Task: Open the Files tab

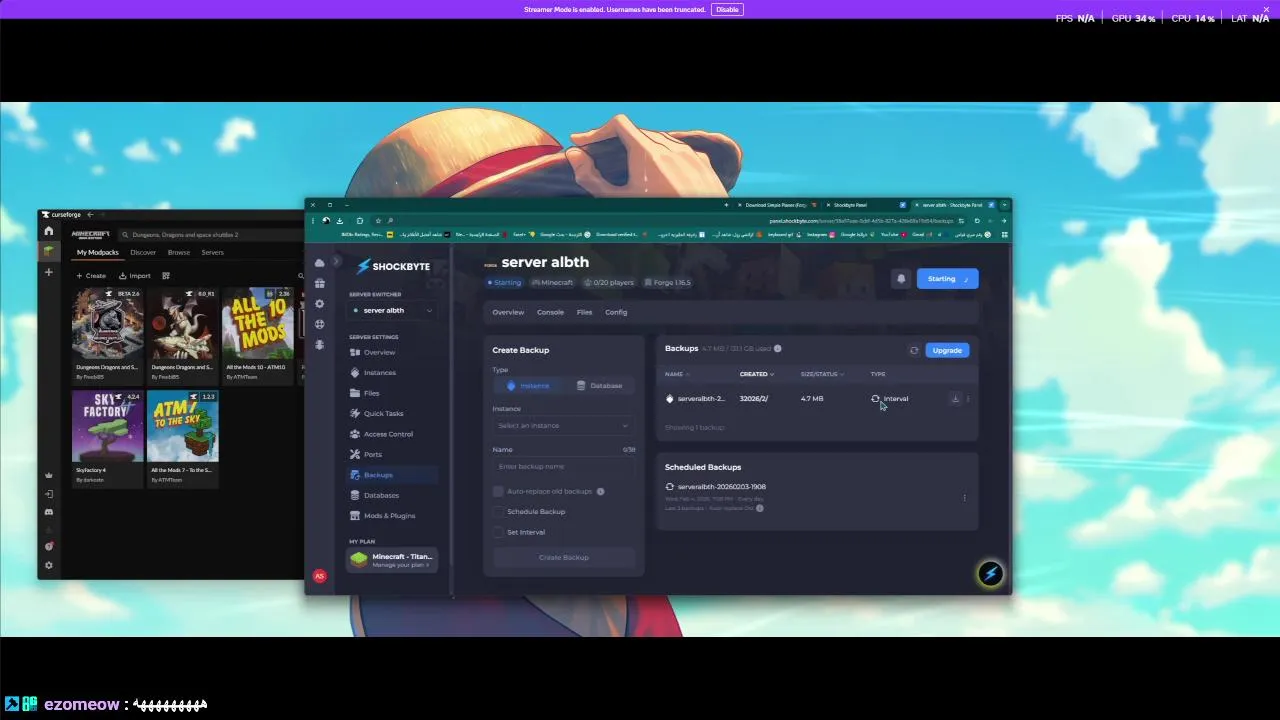Action: [x=584, y=313]
